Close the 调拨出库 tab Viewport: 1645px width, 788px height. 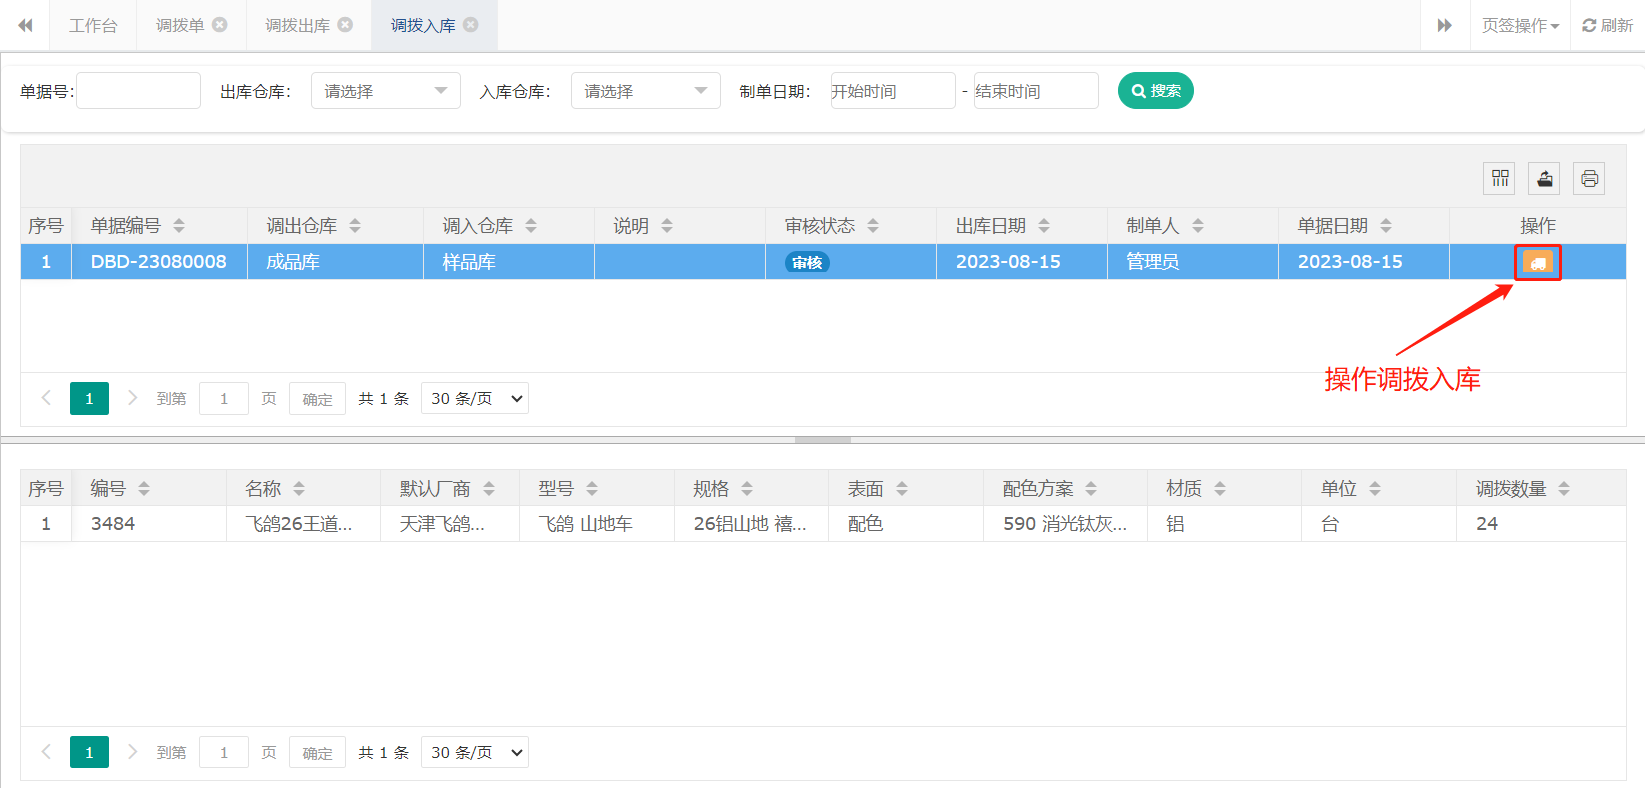346,25
